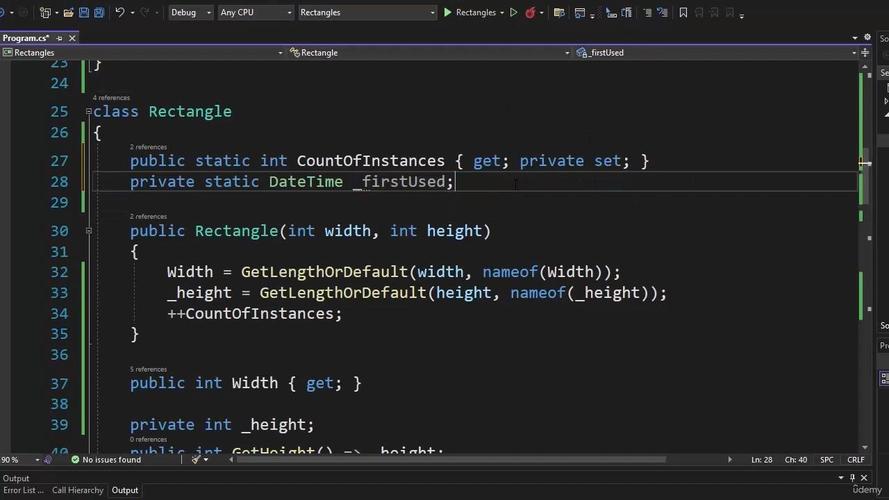
Task: Click the two-column layout toolbar icon
Action: [x=626, y=12]
